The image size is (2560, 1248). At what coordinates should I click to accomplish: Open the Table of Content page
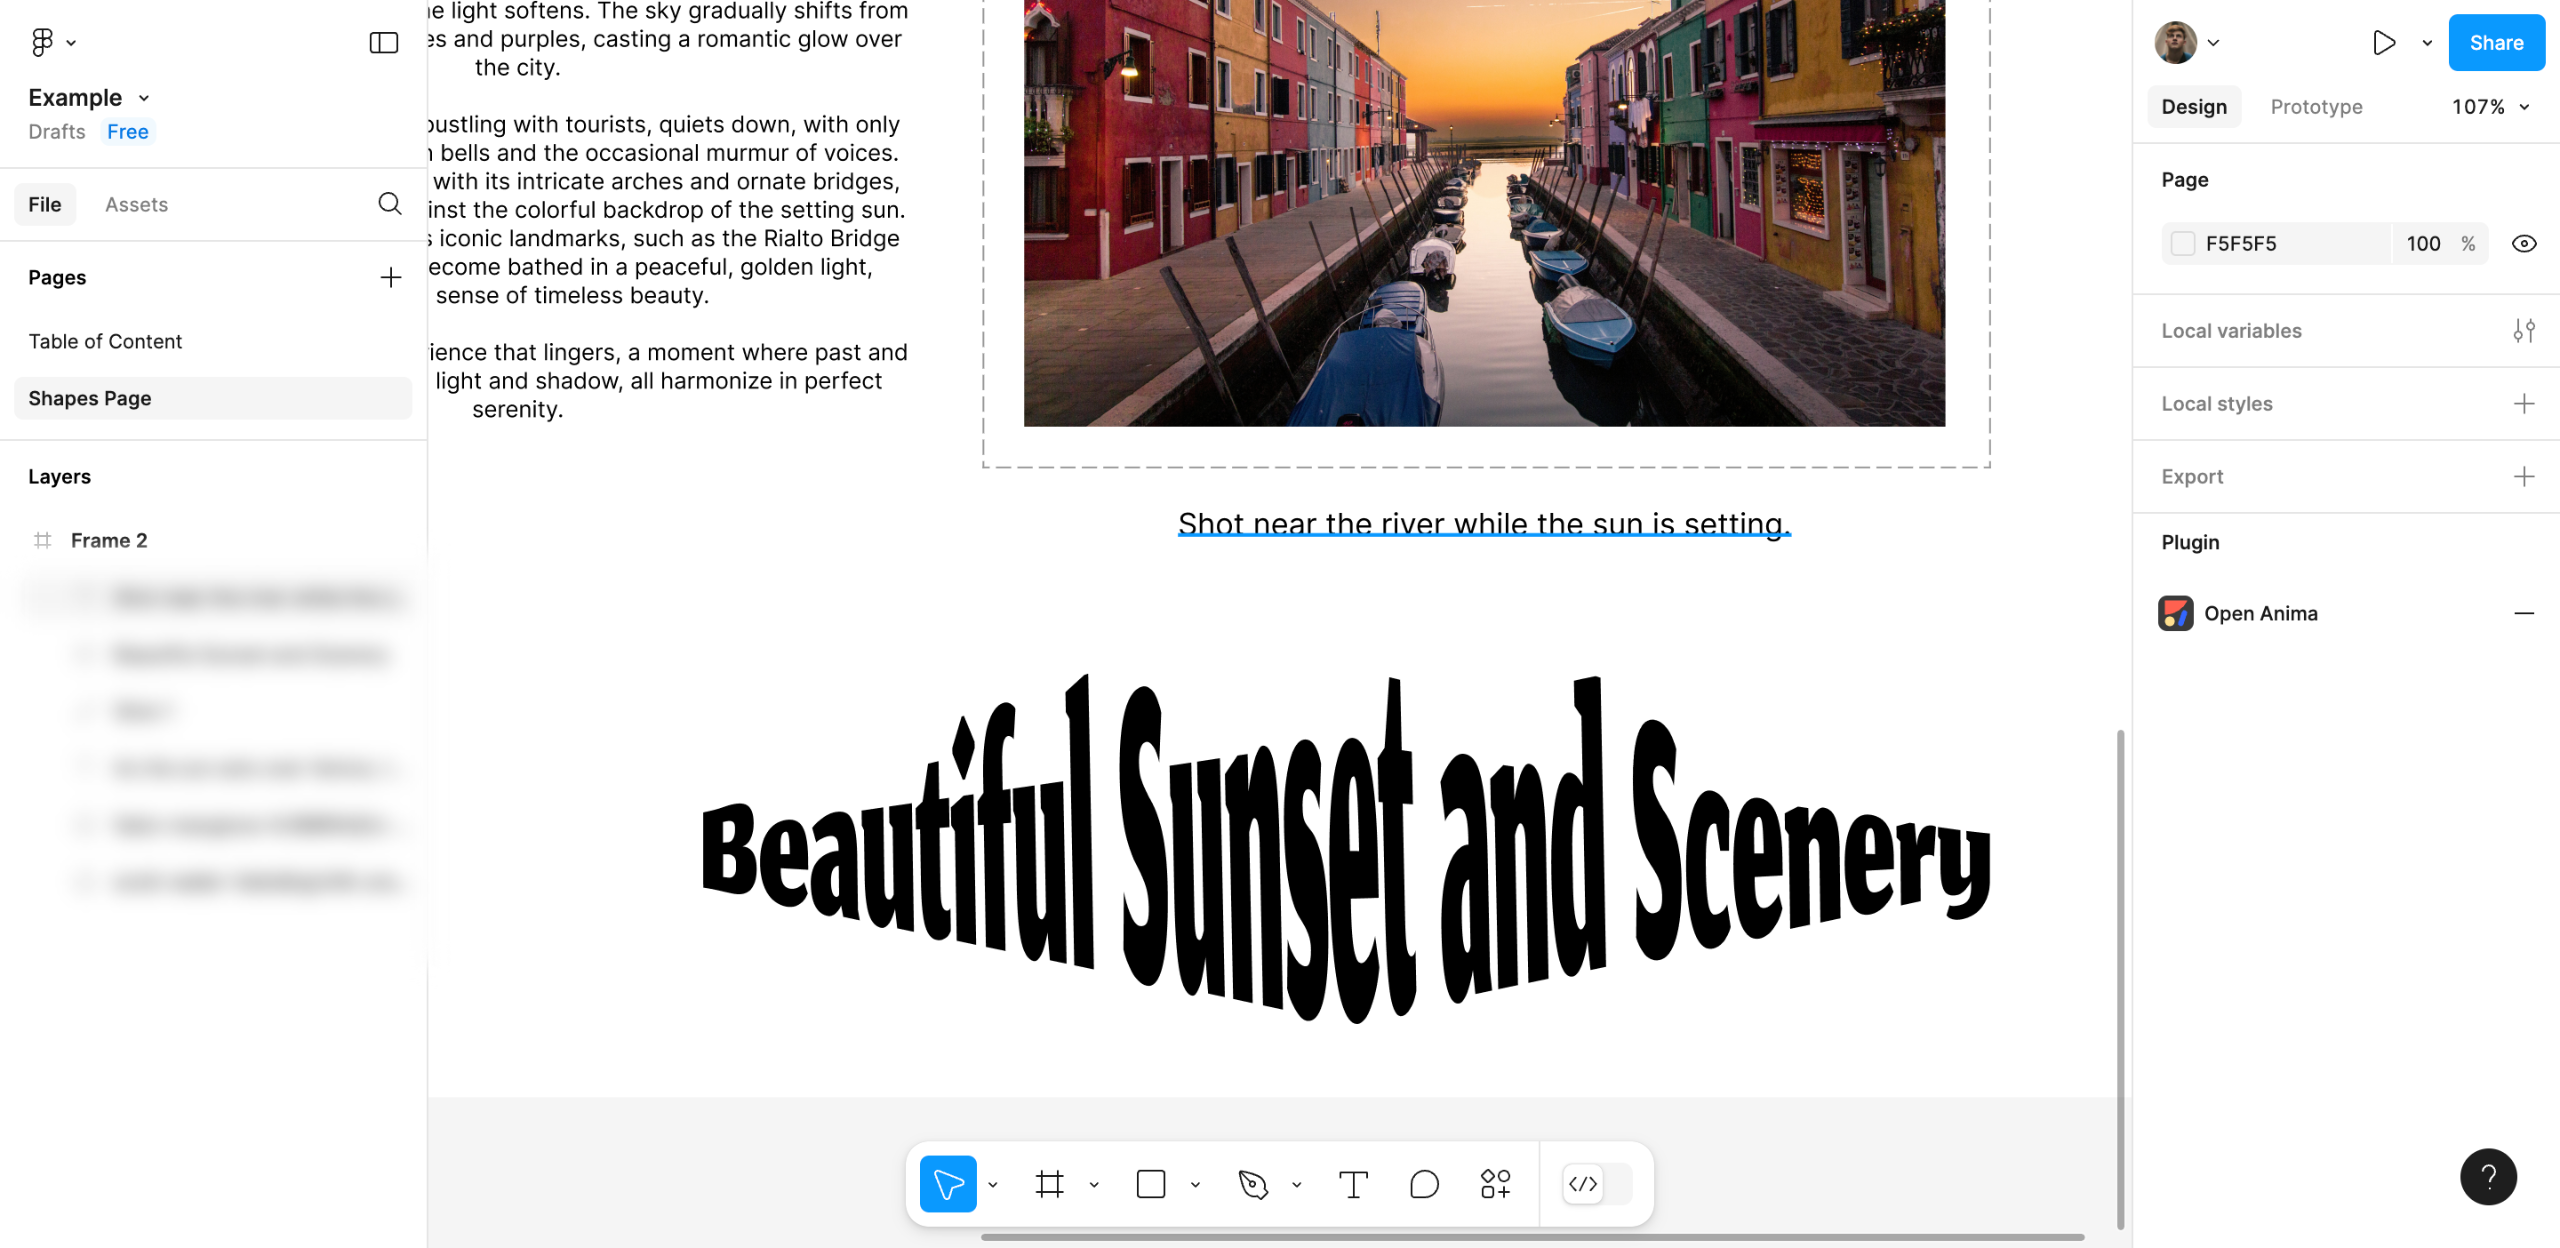click(105, 341)
